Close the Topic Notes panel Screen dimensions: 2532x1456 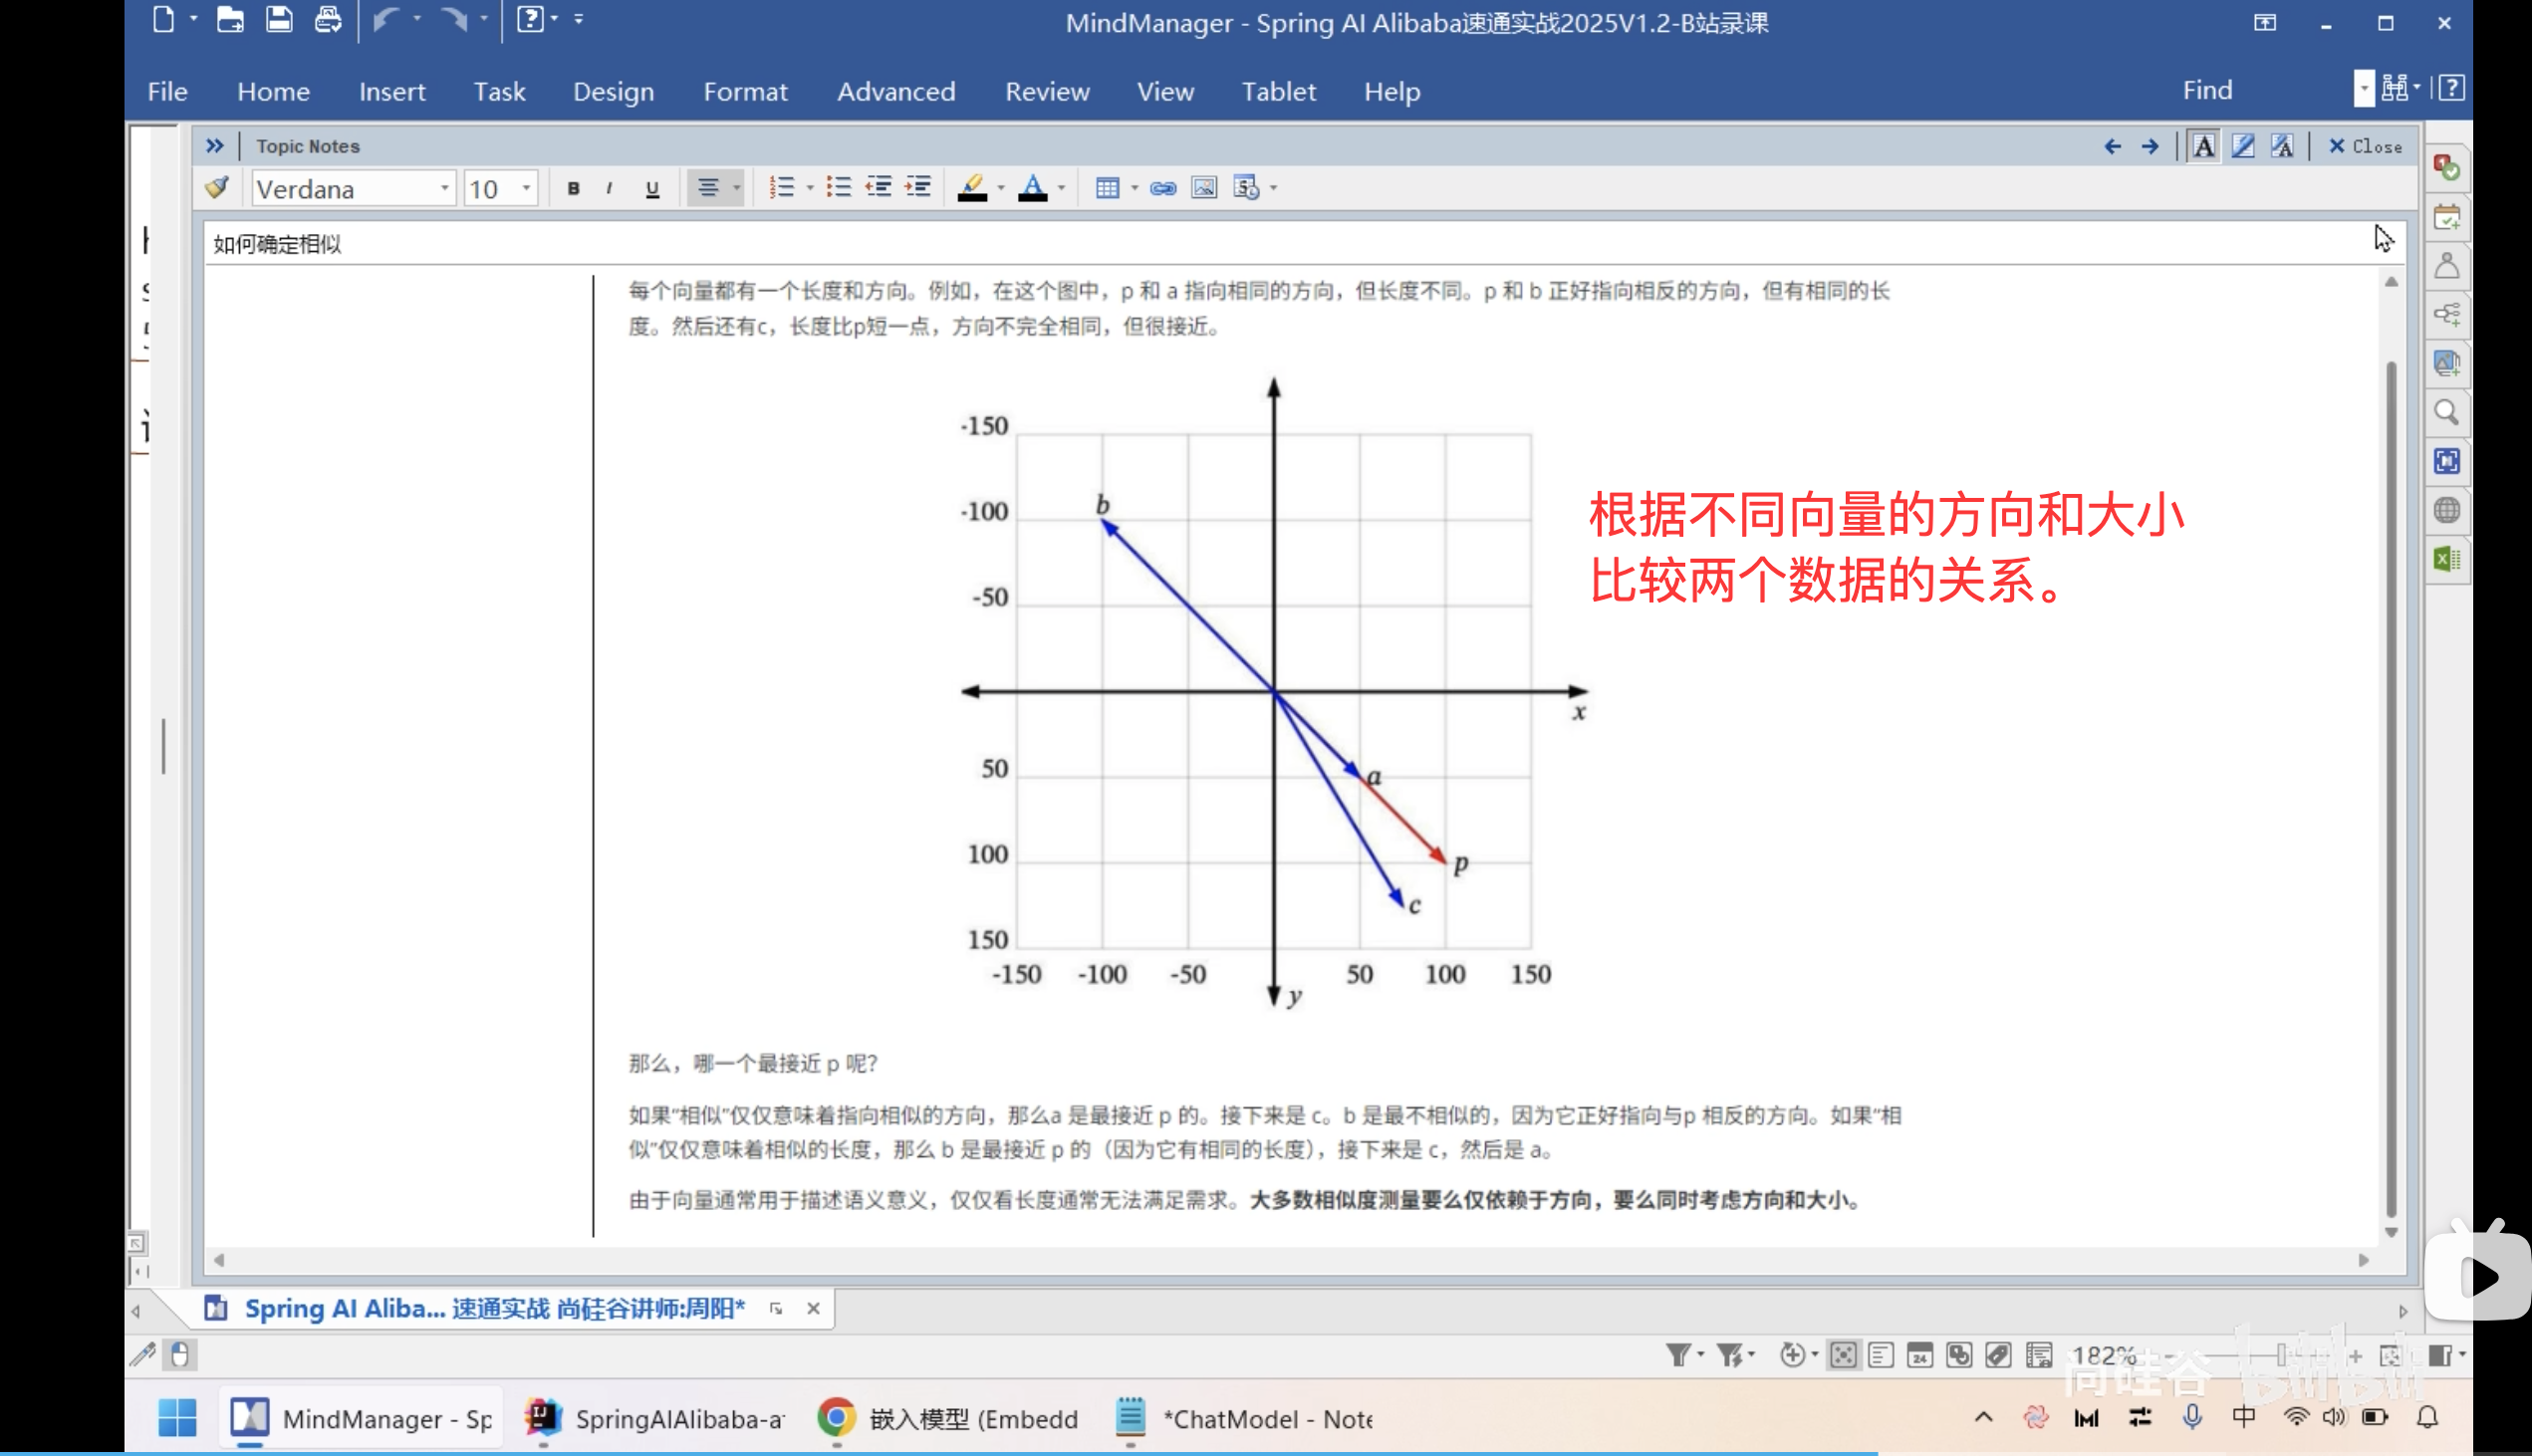2364,145
